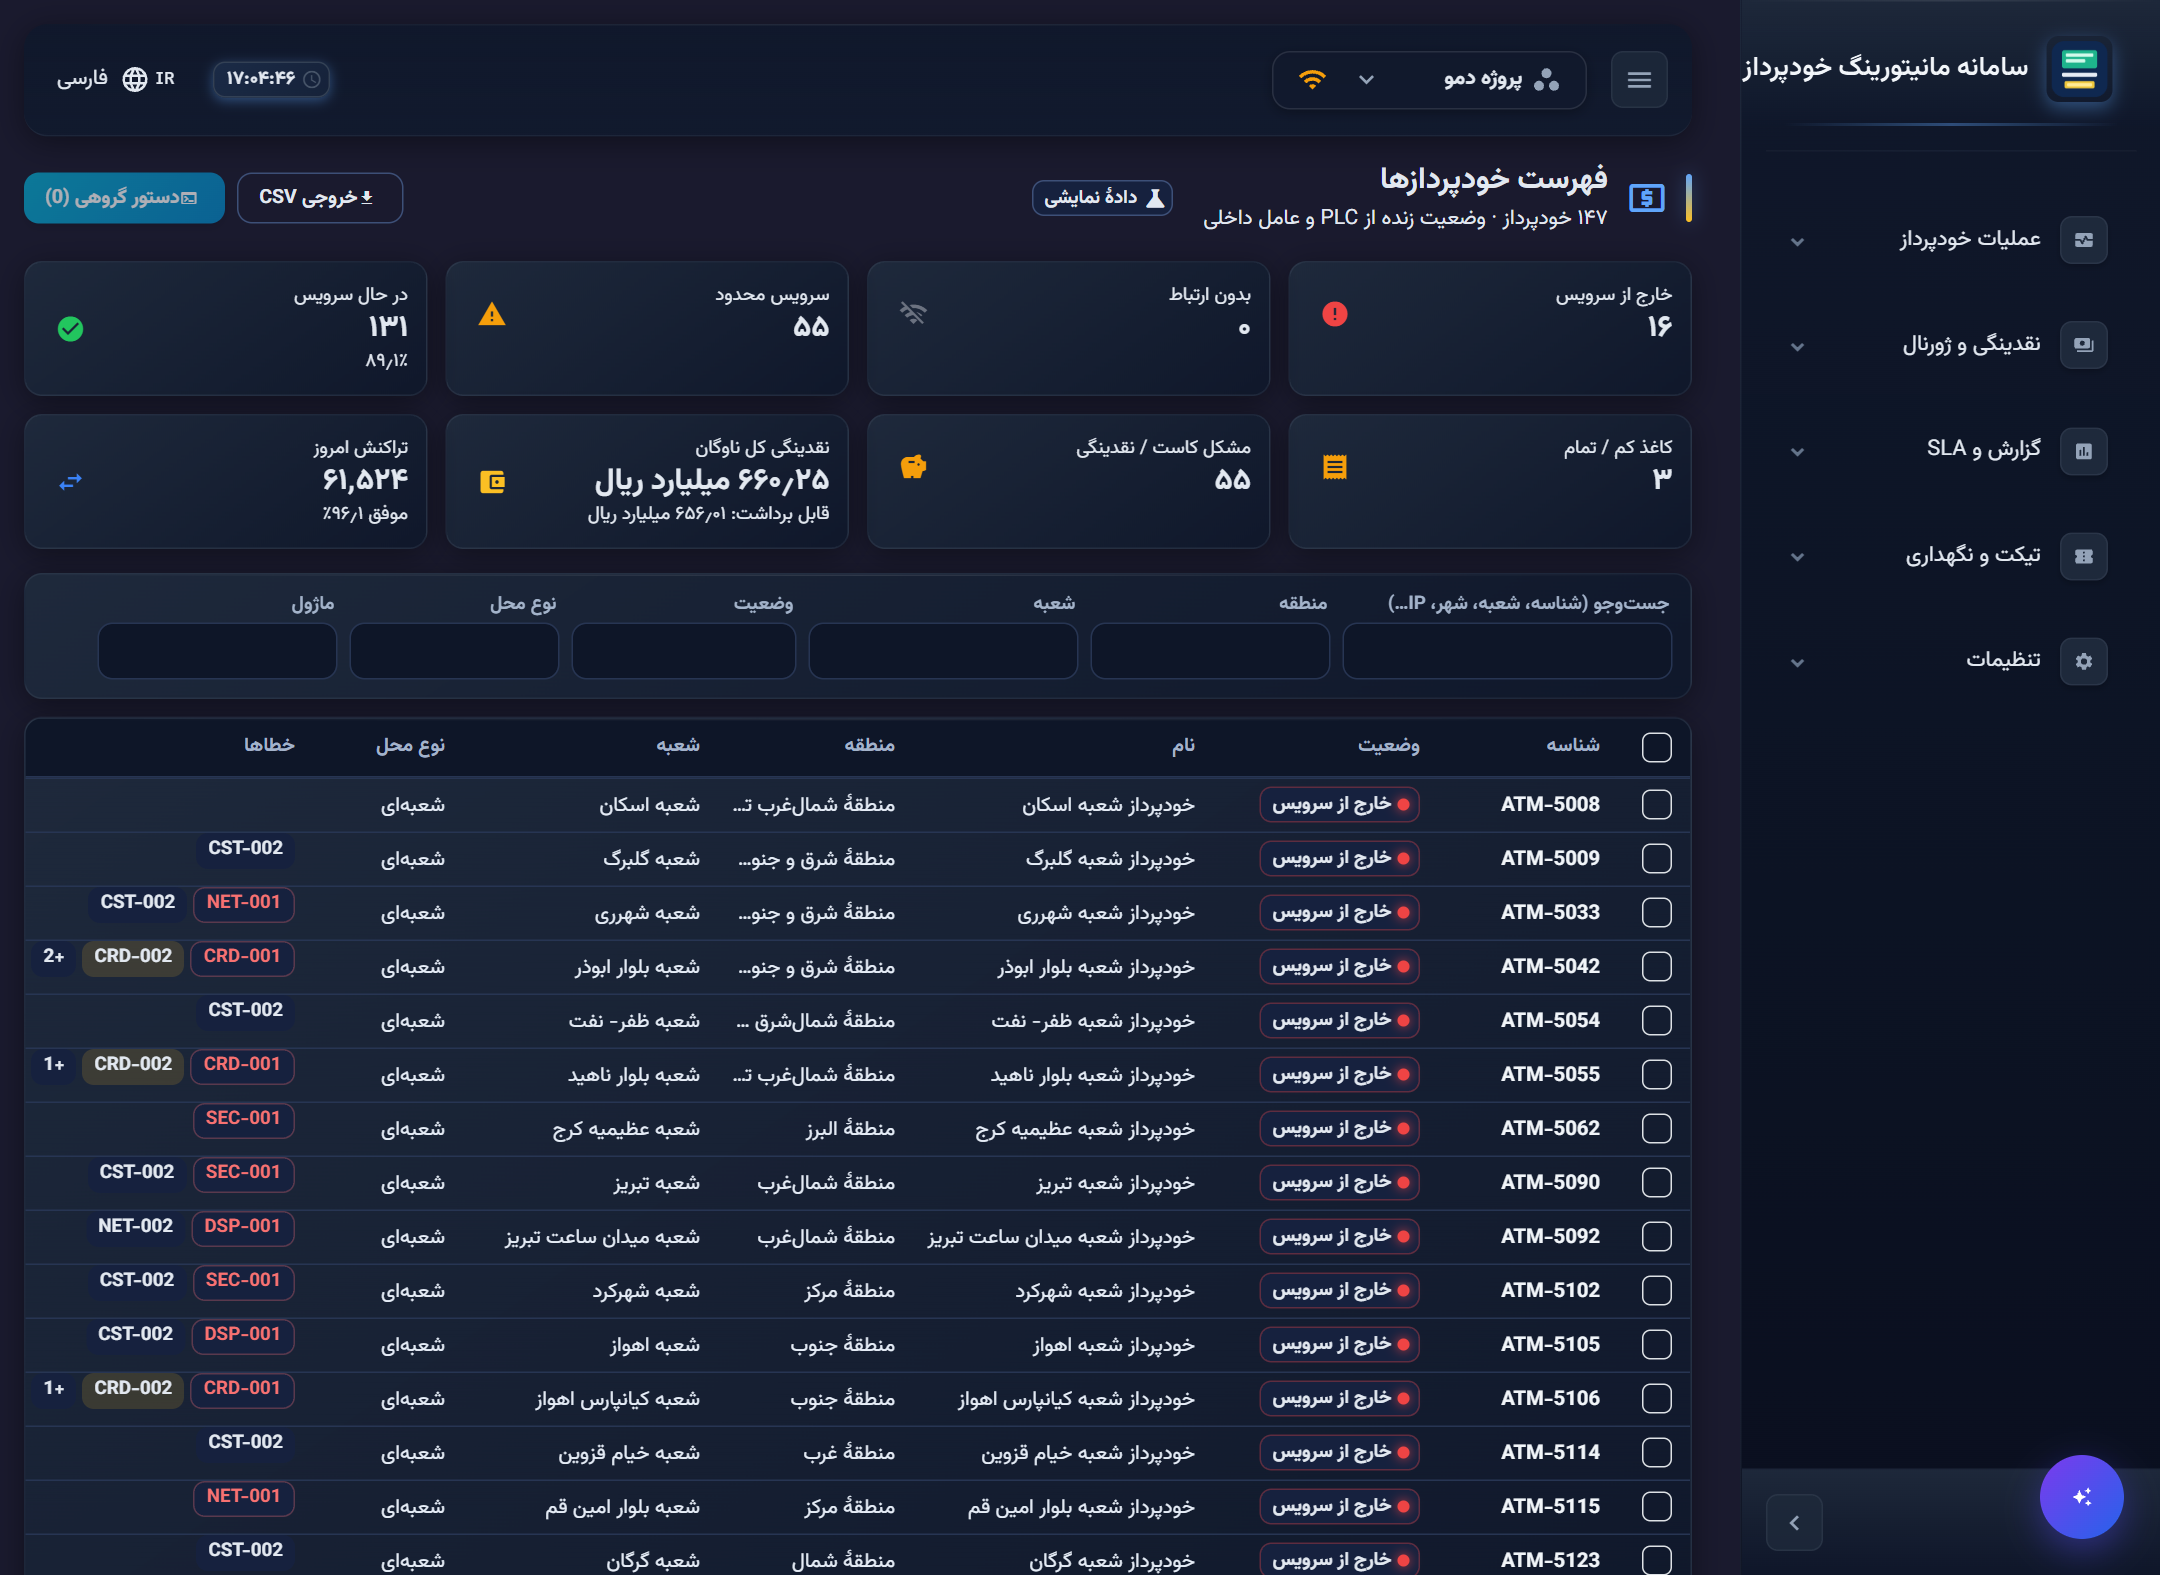Screen dimensions: 2160x1575
Task: Click the دستور گروهی (0) button
Action: 124,197
